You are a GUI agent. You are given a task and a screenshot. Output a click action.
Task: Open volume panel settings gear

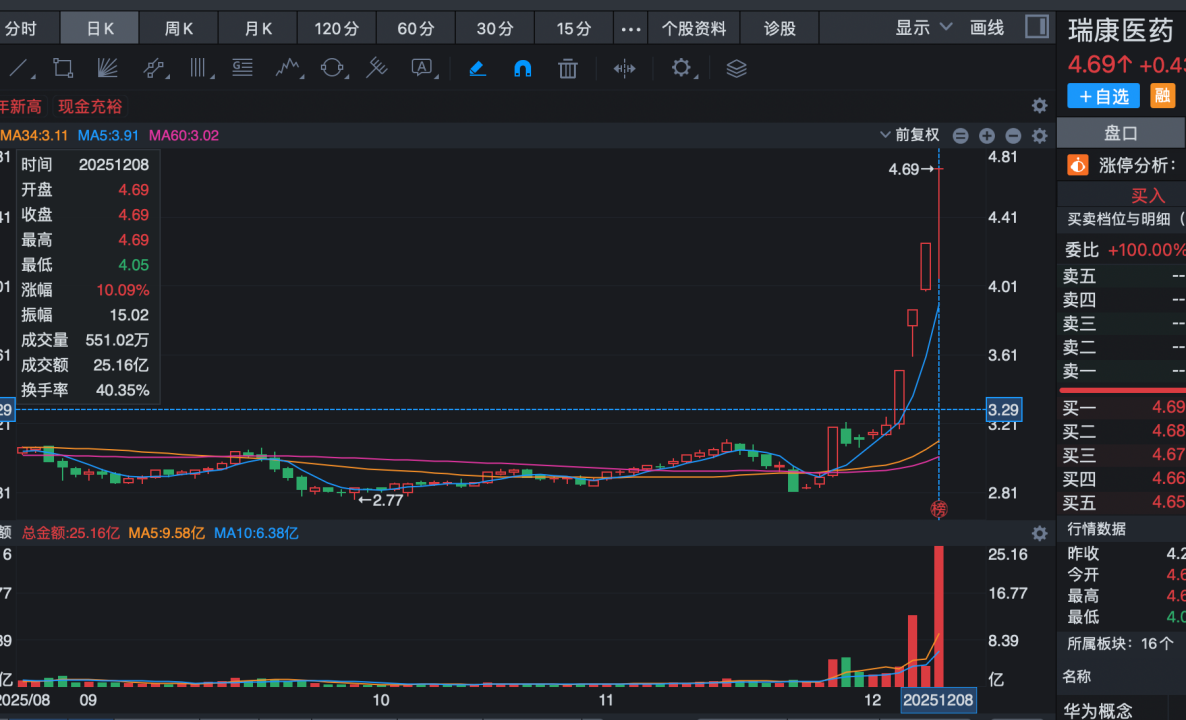(x=1039, y=533)
